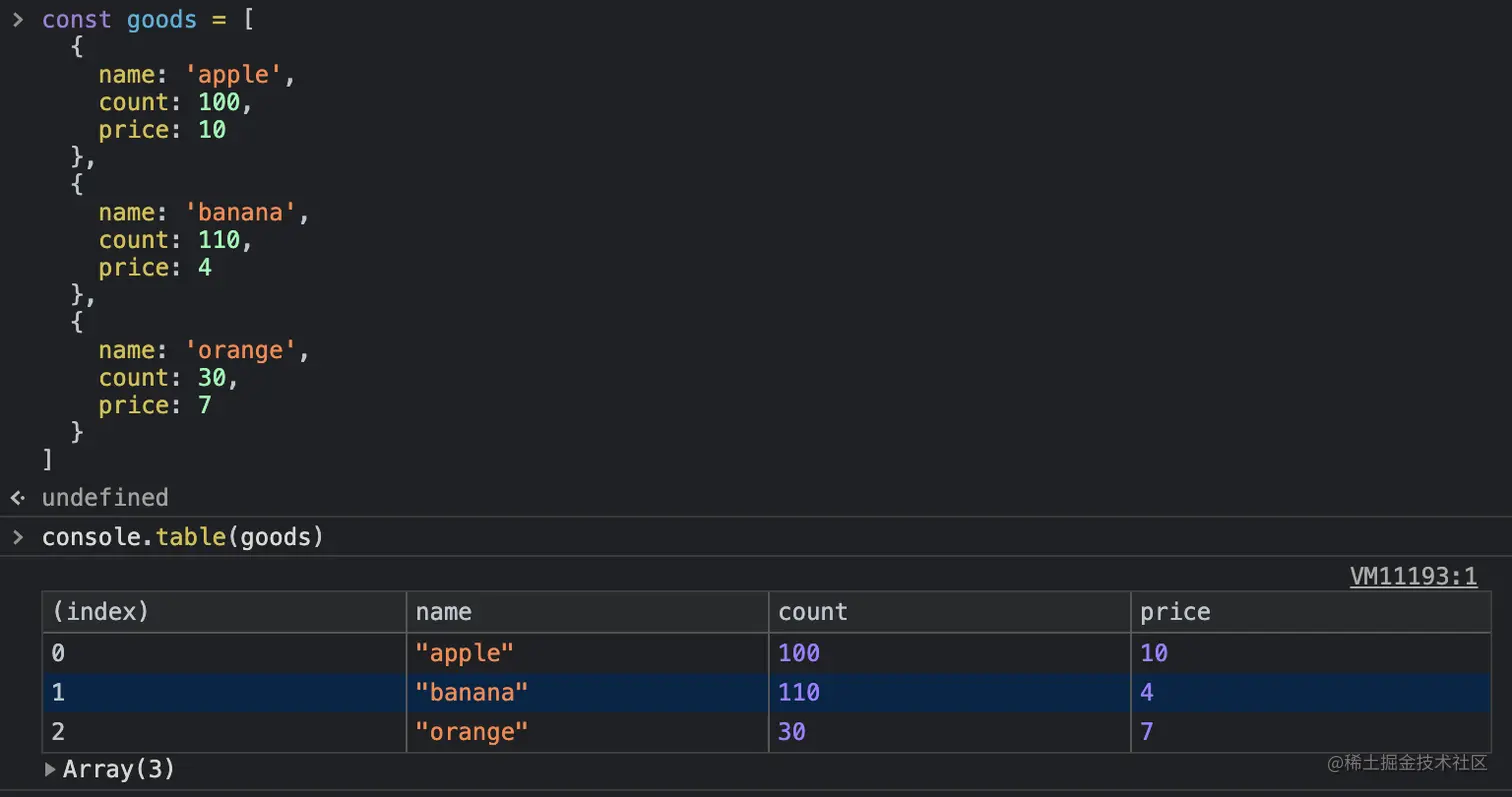Select price value 10 for apple
This screenshot has width=1512, height=797.
tap(1150, 652)
